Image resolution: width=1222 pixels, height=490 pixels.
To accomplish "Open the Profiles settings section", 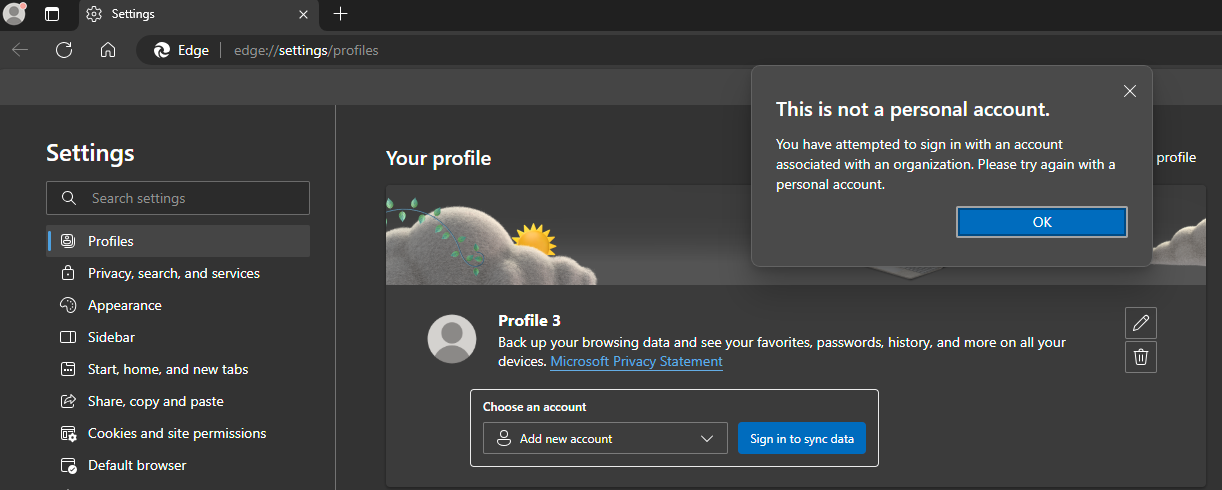I will 178,241.
